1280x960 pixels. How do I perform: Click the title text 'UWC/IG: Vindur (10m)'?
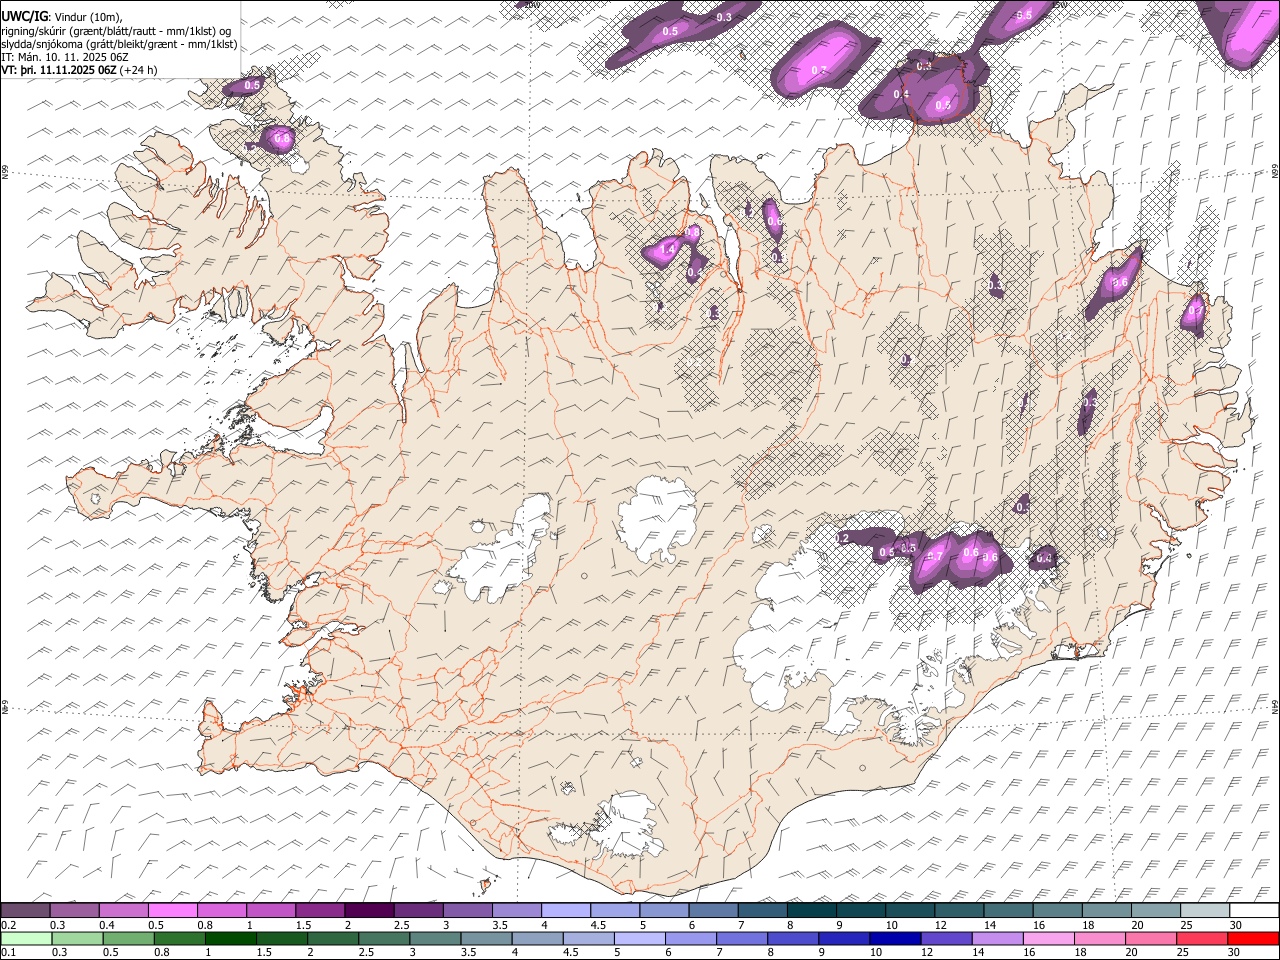62,16
